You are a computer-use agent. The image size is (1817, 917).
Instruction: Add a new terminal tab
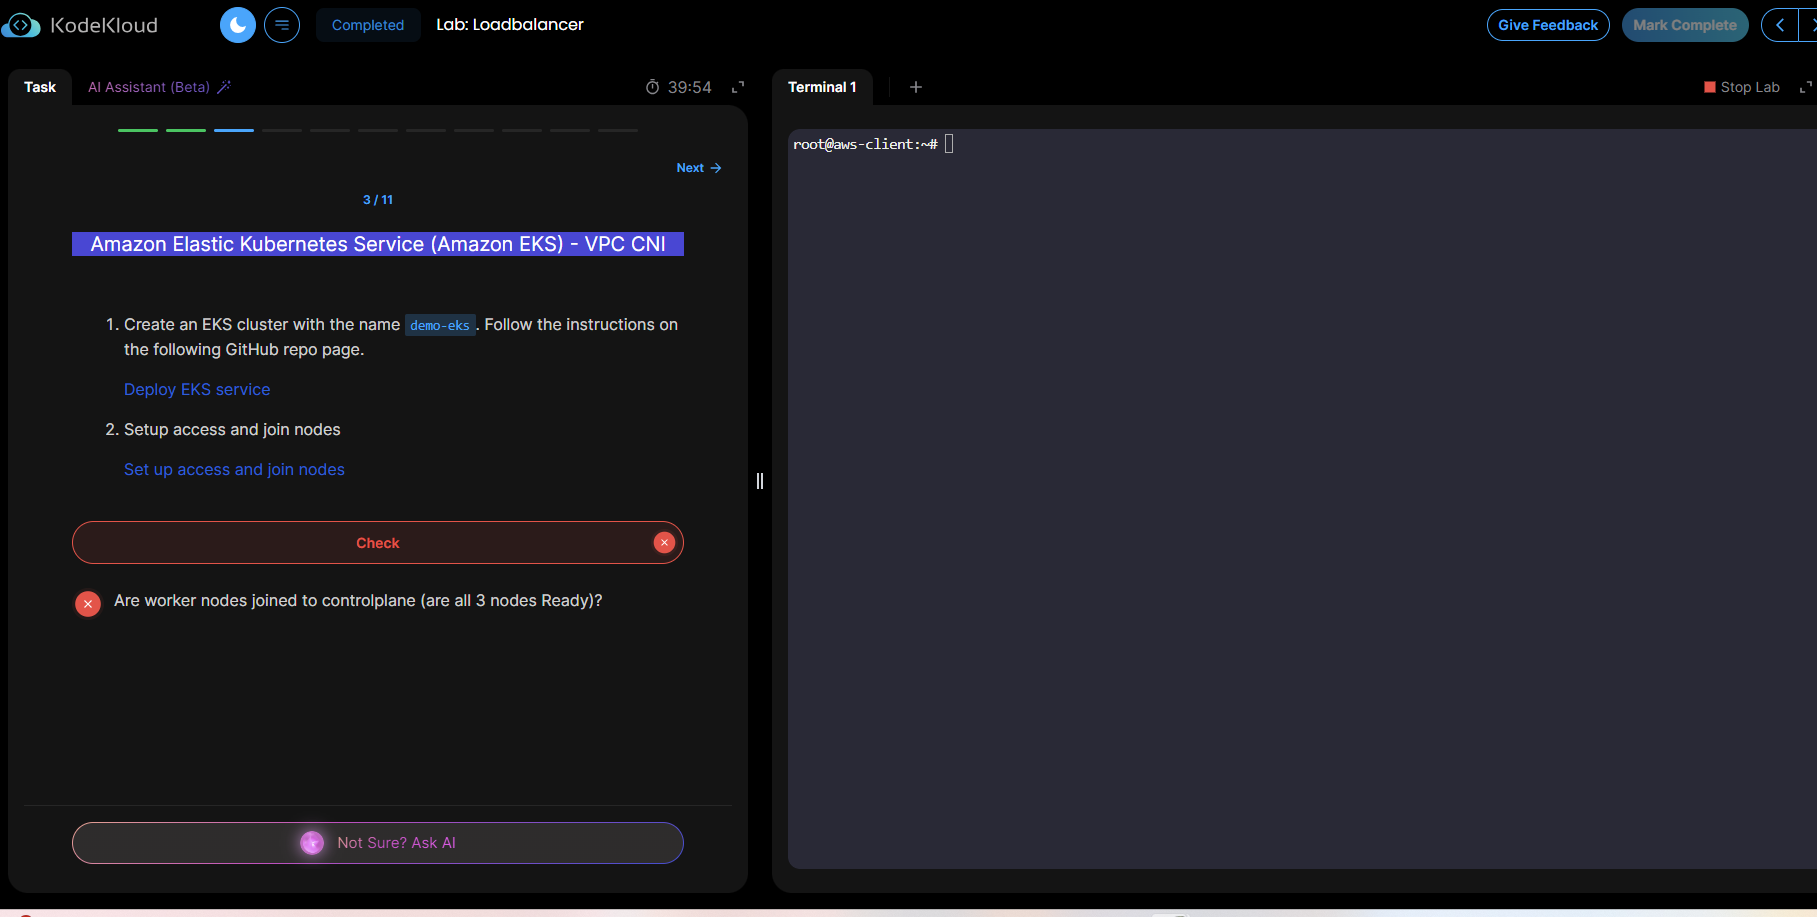pos(916,87)
